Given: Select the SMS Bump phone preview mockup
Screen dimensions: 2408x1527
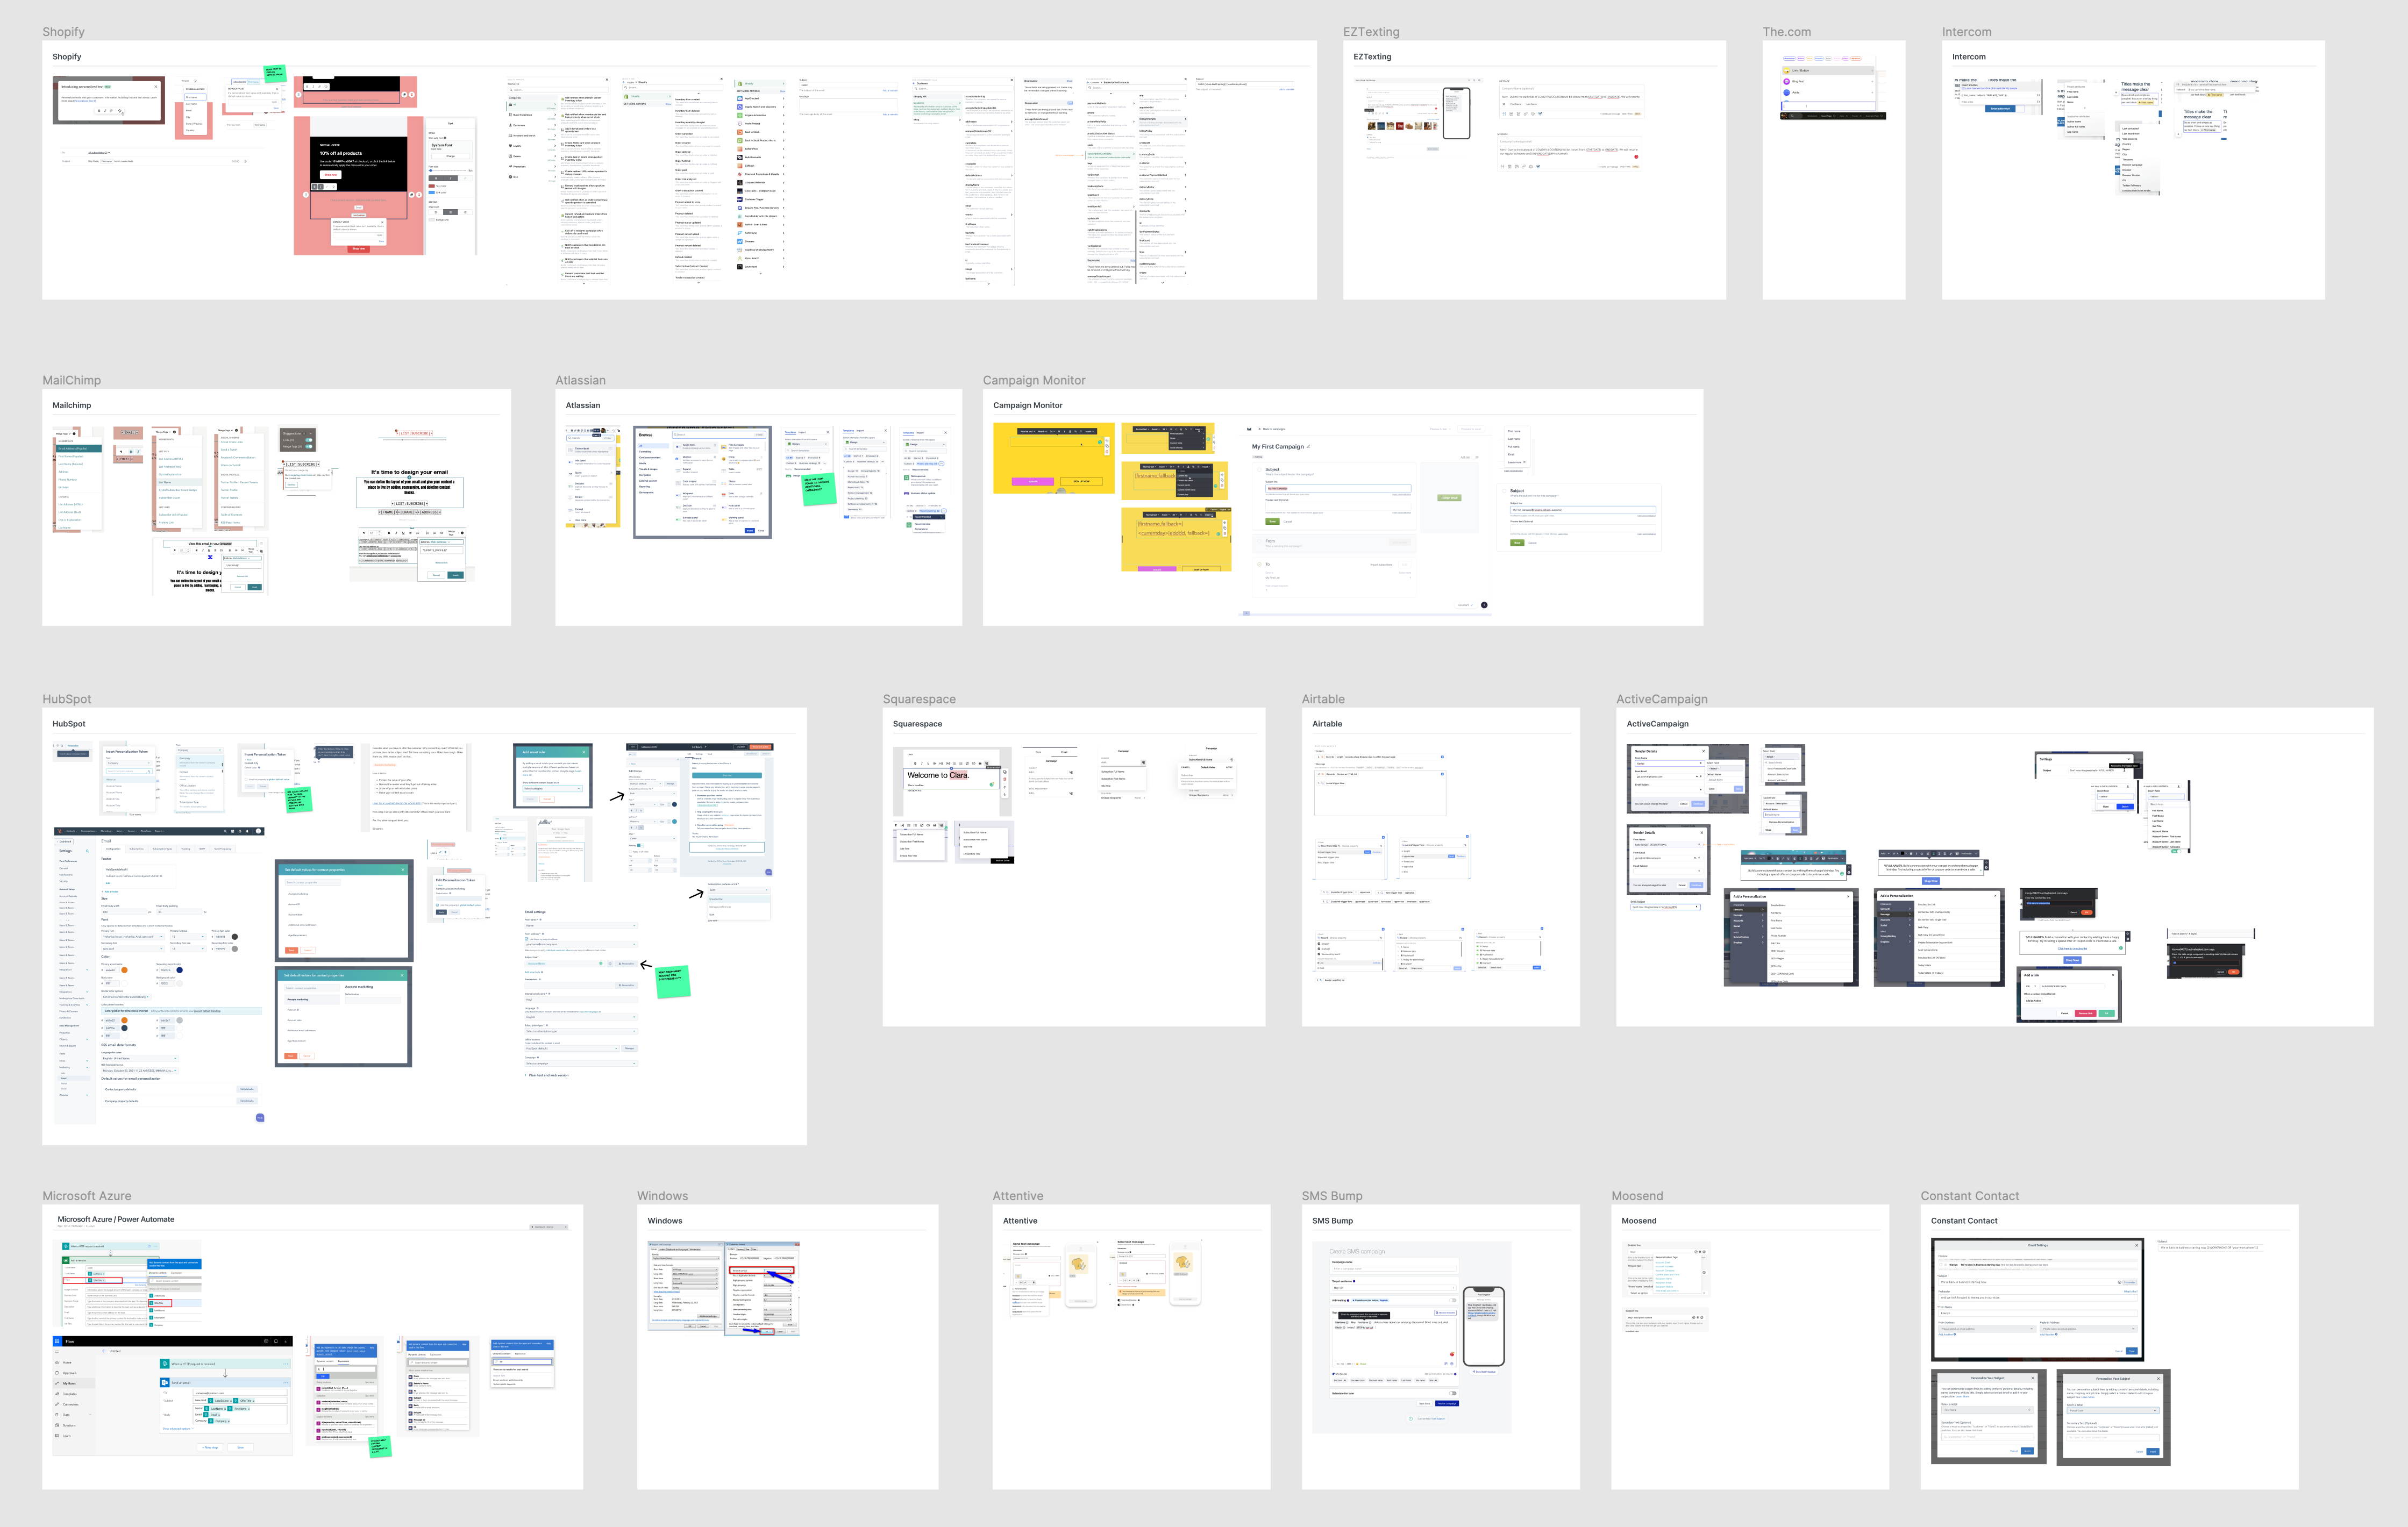Looking at the screenshot, I should point(1483,1326).
